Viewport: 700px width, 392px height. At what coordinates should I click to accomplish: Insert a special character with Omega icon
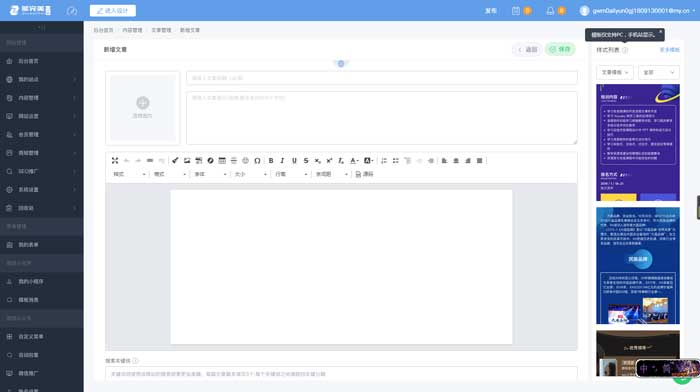(x=257, y=161)
